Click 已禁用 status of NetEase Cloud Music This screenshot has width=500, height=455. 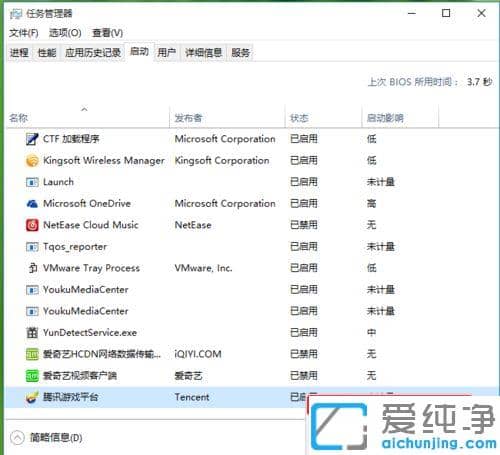304,225
